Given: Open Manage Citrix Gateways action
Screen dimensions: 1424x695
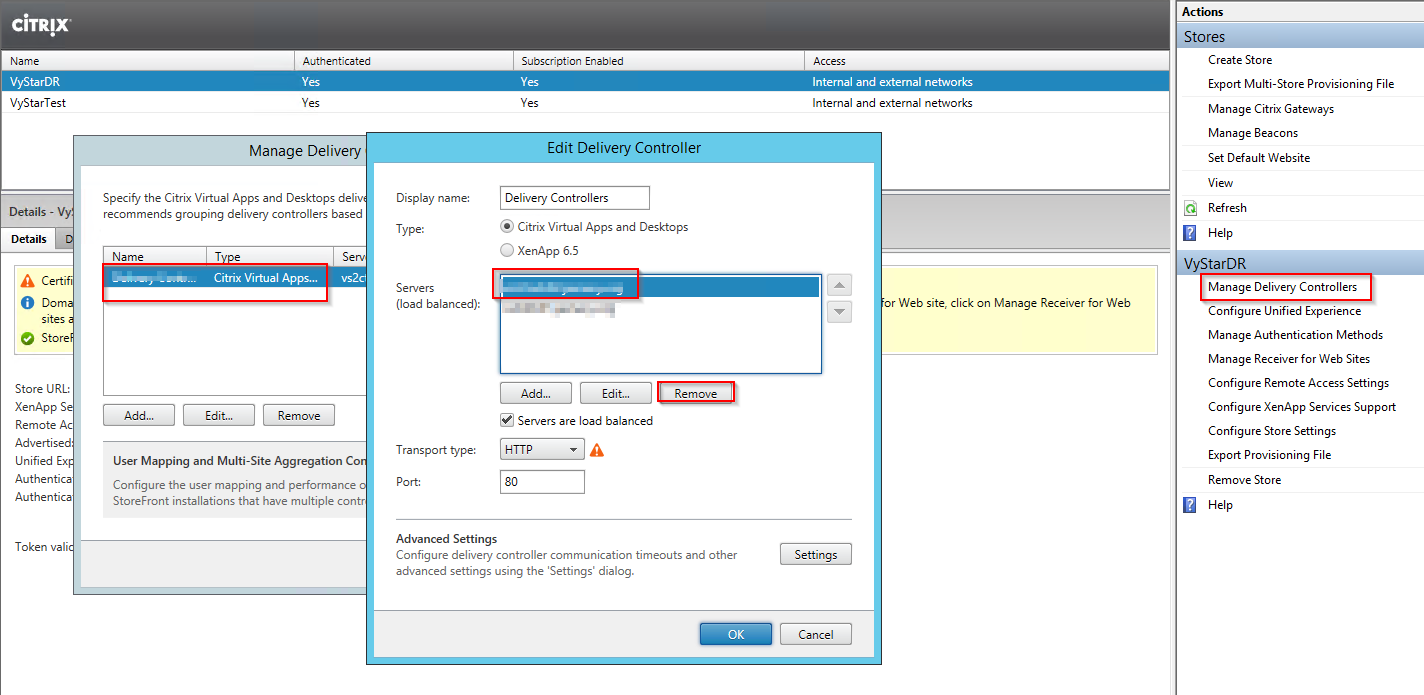Looking at the screenshot, I should [x=1271, y=109].
